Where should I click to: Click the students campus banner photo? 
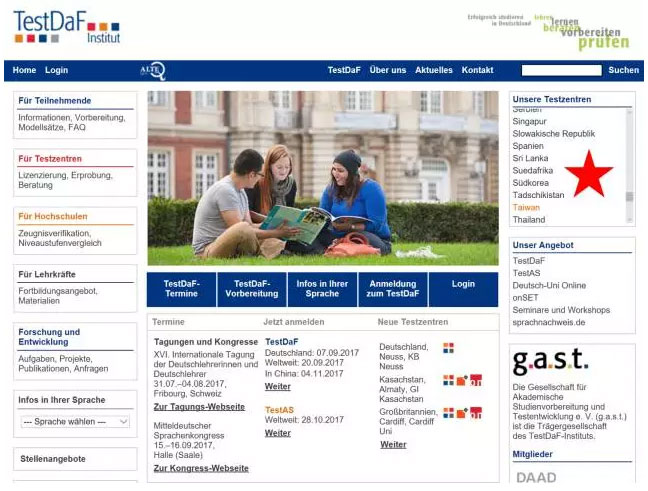coord(323,178)
